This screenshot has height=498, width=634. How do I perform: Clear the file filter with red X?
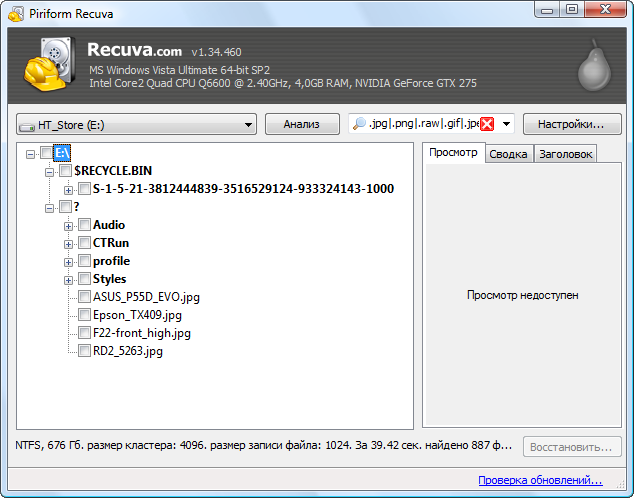point(487,124)
